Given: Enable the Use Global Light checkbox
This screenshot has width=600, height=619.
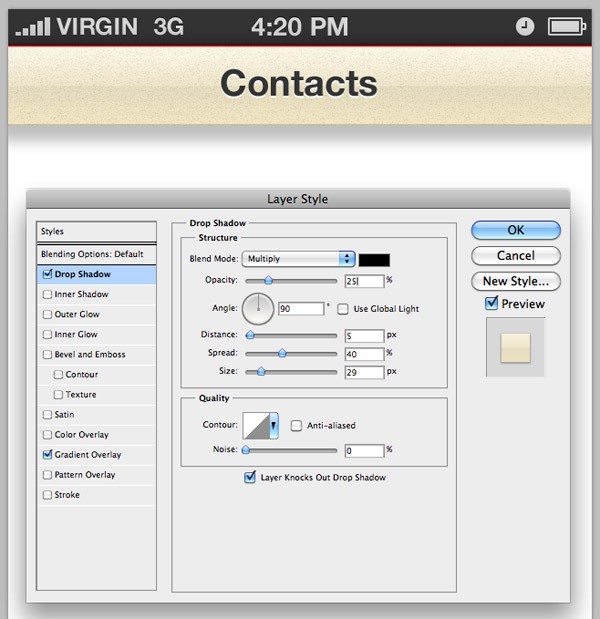Looking at the screenshot, I should point(343,309).
